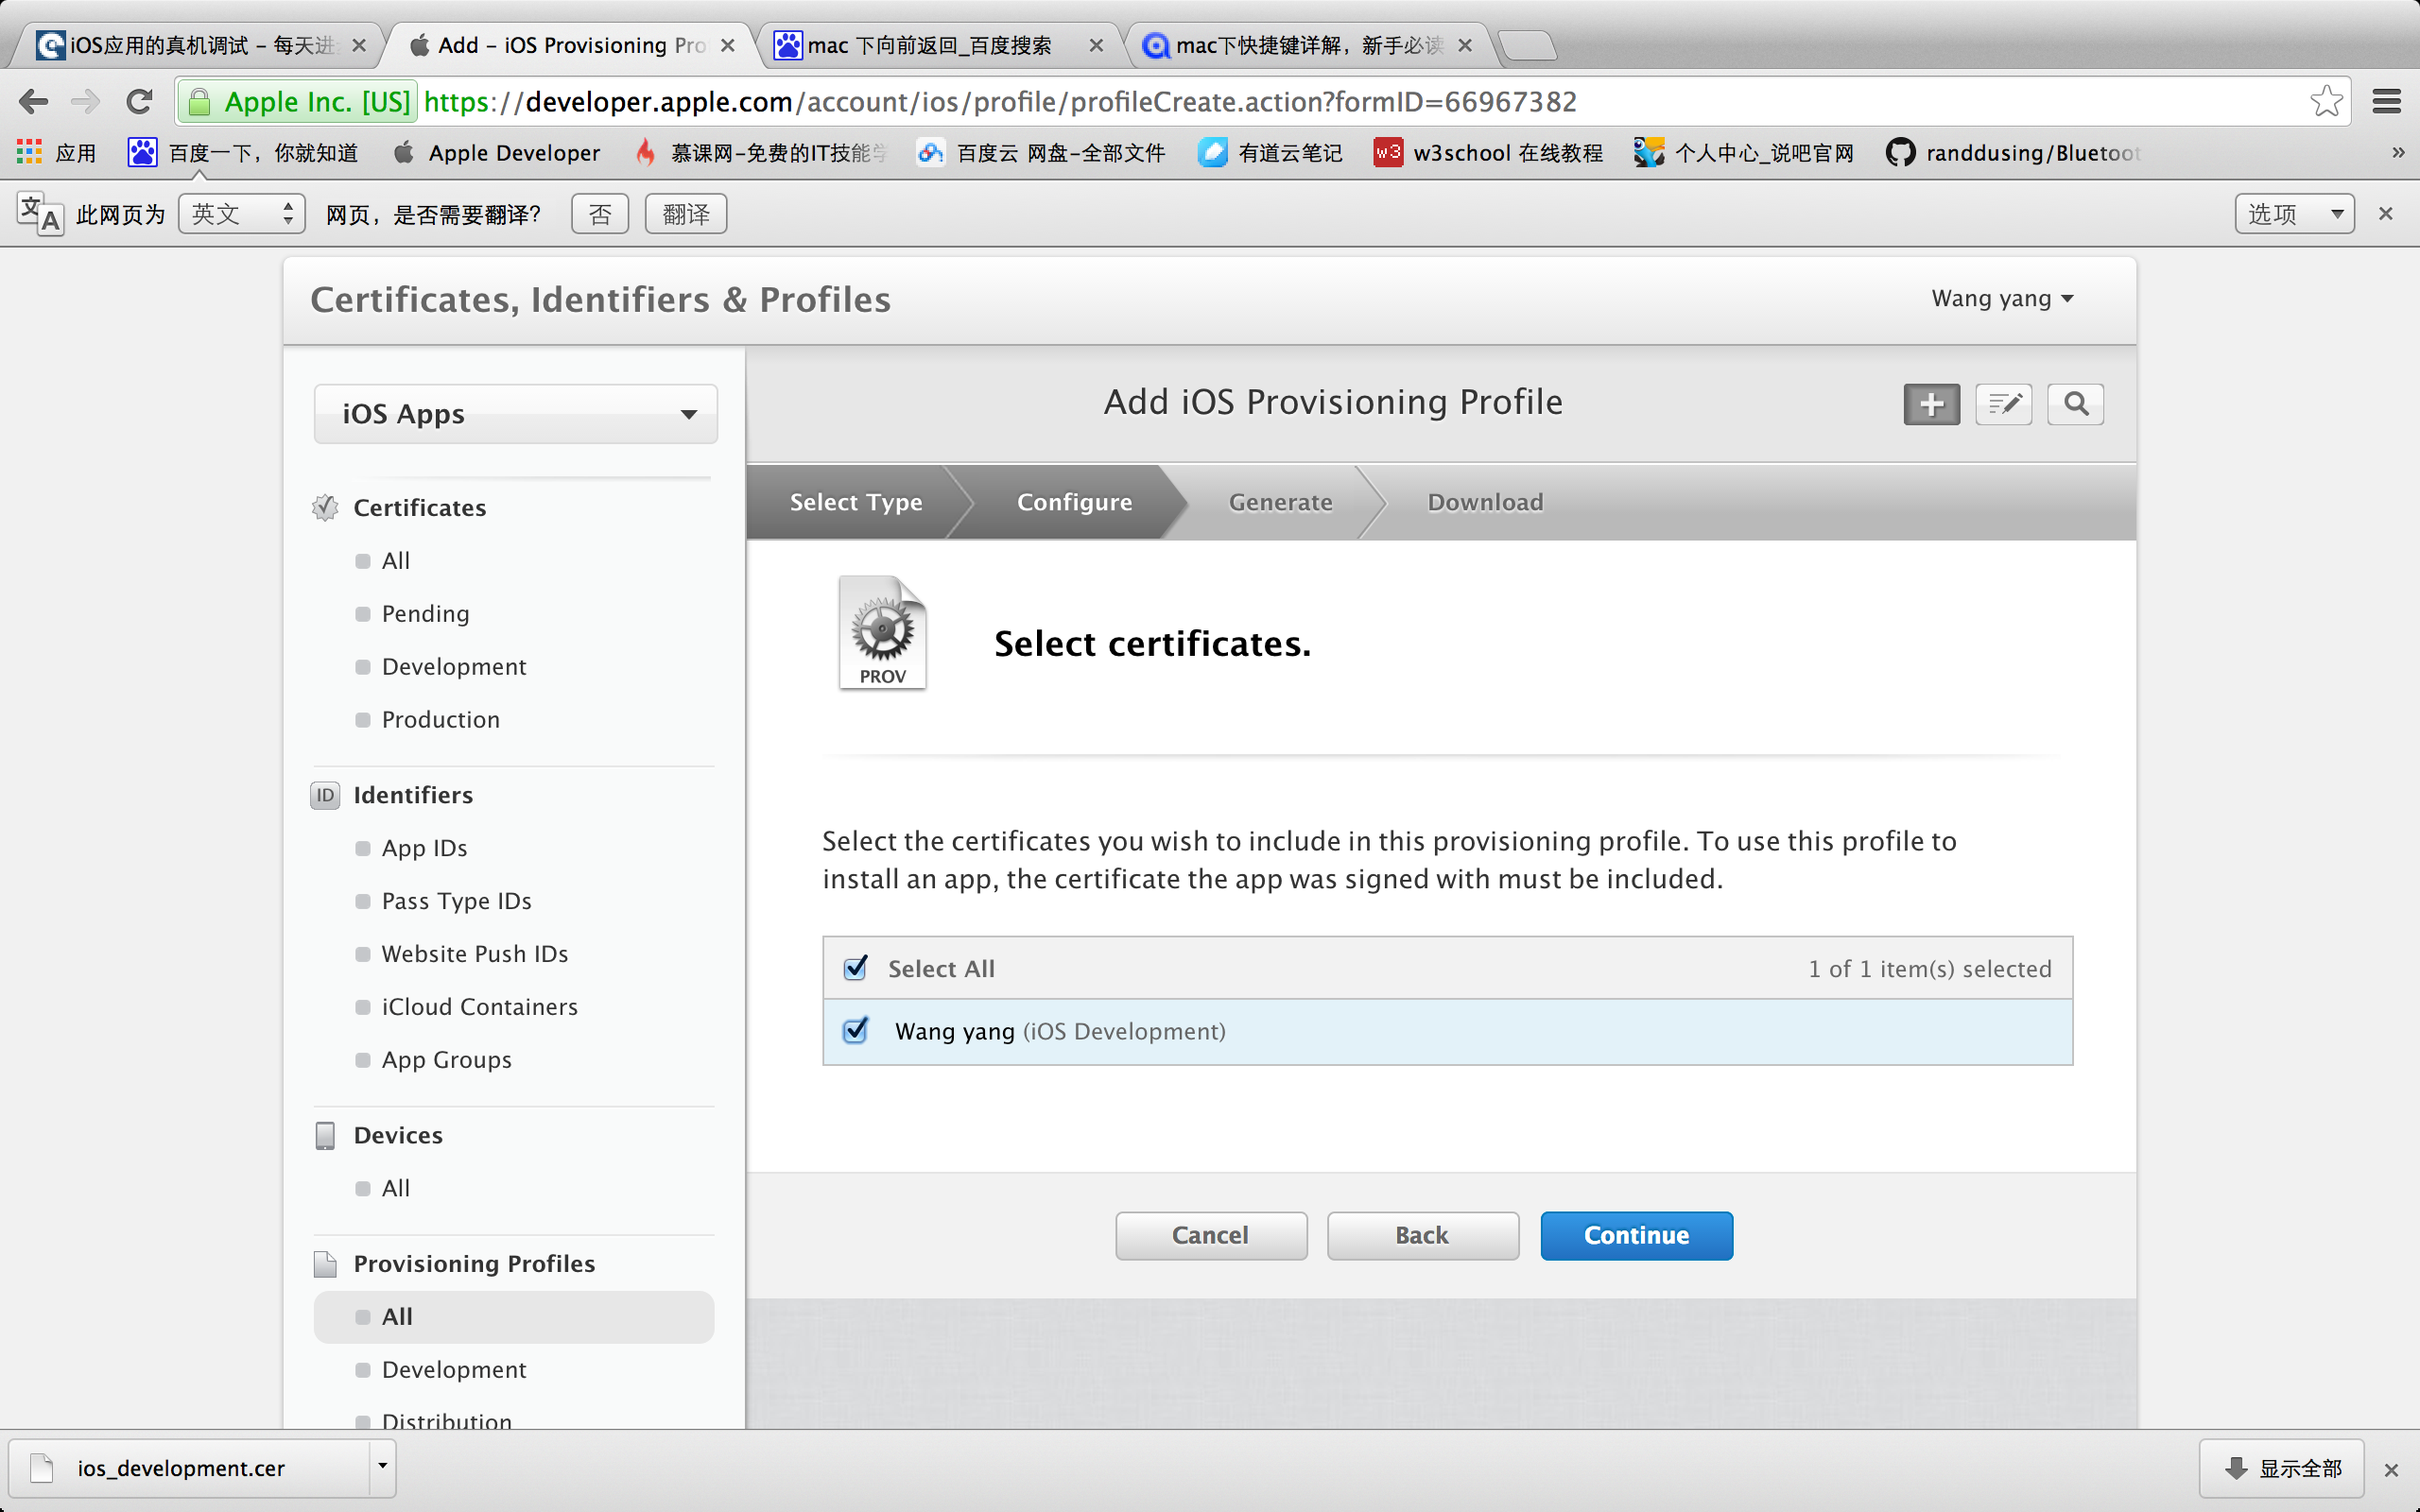Open Development under Certificates

pyautogui.click(x=454, y=666)
